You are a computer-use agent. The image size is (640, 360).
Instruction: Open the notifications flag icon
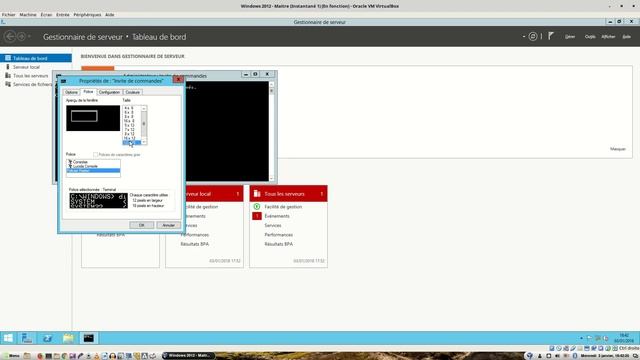tap(551, 36)
